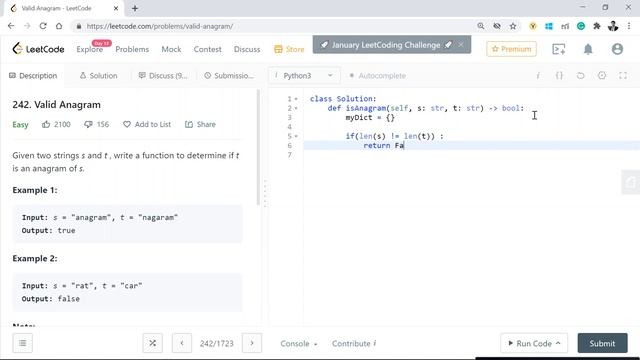Switch to the Solution tab
This screenshot has width=640, height=360.
[98, 76]
